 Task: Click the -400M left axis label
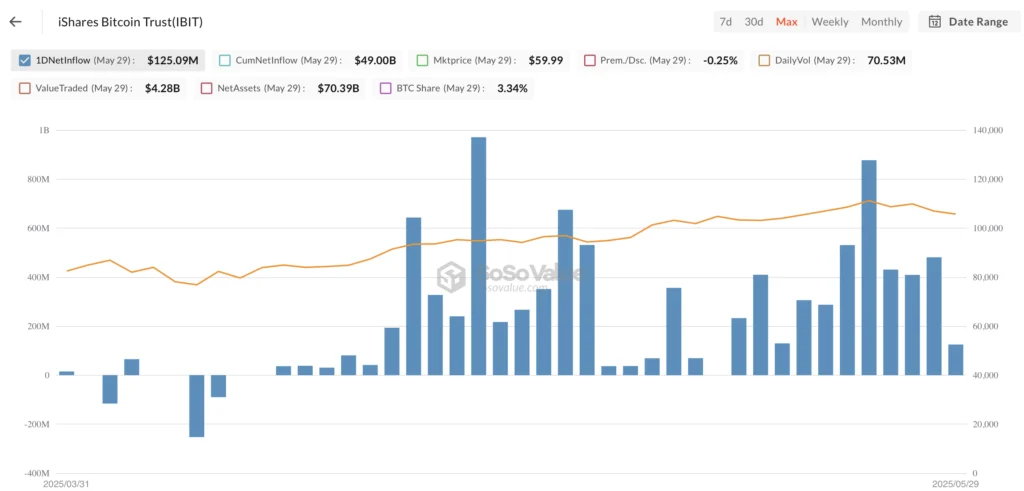(36, 473)
